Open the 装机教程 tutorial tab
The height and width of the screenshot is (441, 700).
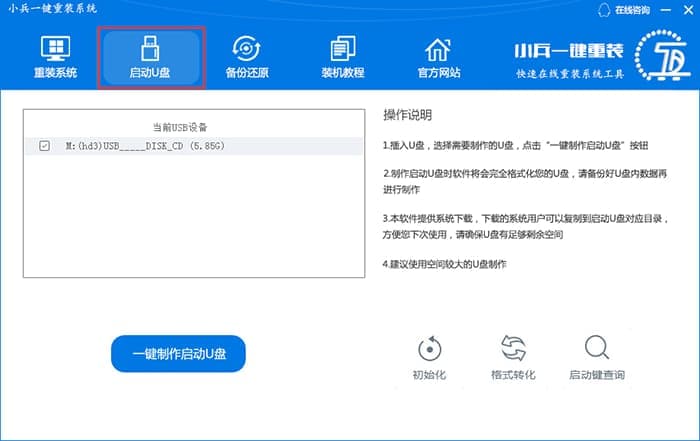[343, 57]
